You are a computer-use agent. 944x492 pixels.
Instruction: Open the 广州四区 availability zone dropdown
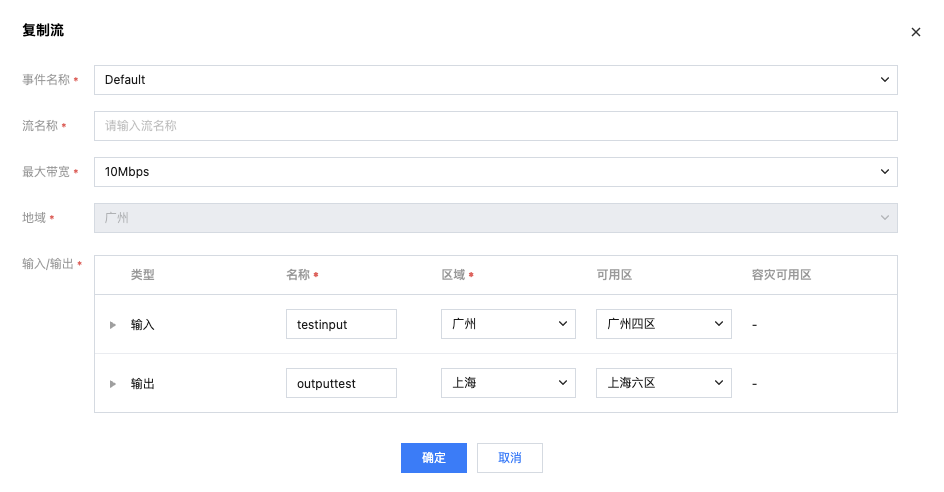[x=663, y=324]
